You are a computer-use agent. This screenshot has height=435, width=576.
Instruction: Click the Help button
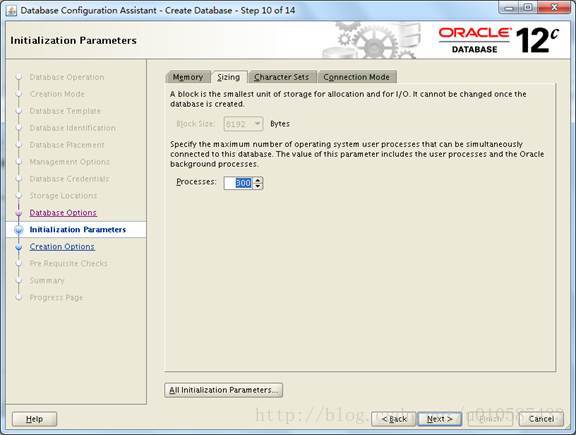[35, 419]
